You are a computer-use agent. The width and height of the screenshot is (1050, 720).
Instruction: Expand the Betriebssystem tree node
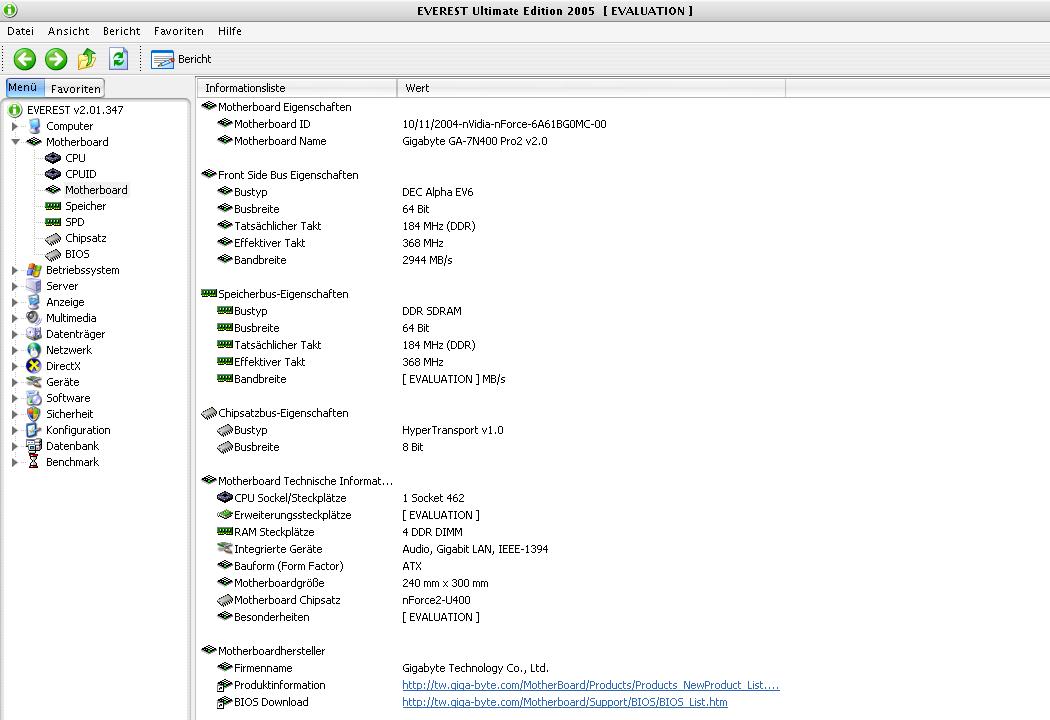[15, 270]
